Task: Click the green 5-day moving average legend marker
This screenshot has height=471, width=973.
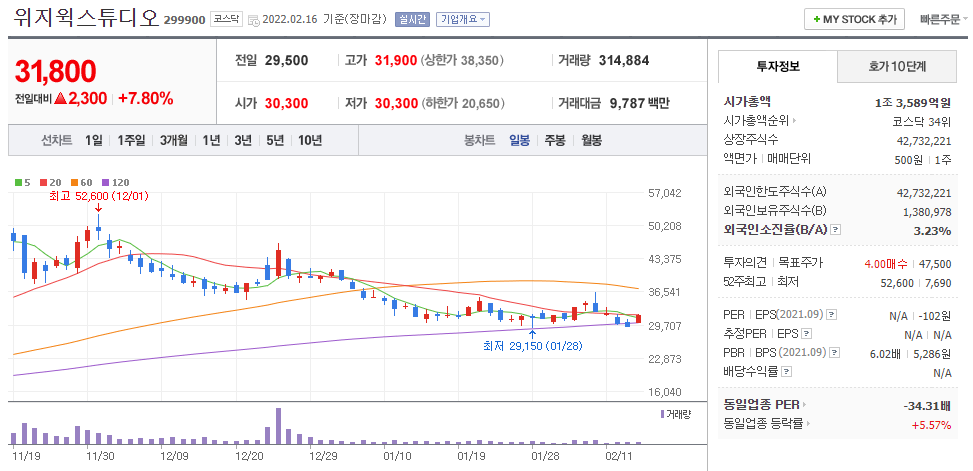Action: 18,182
